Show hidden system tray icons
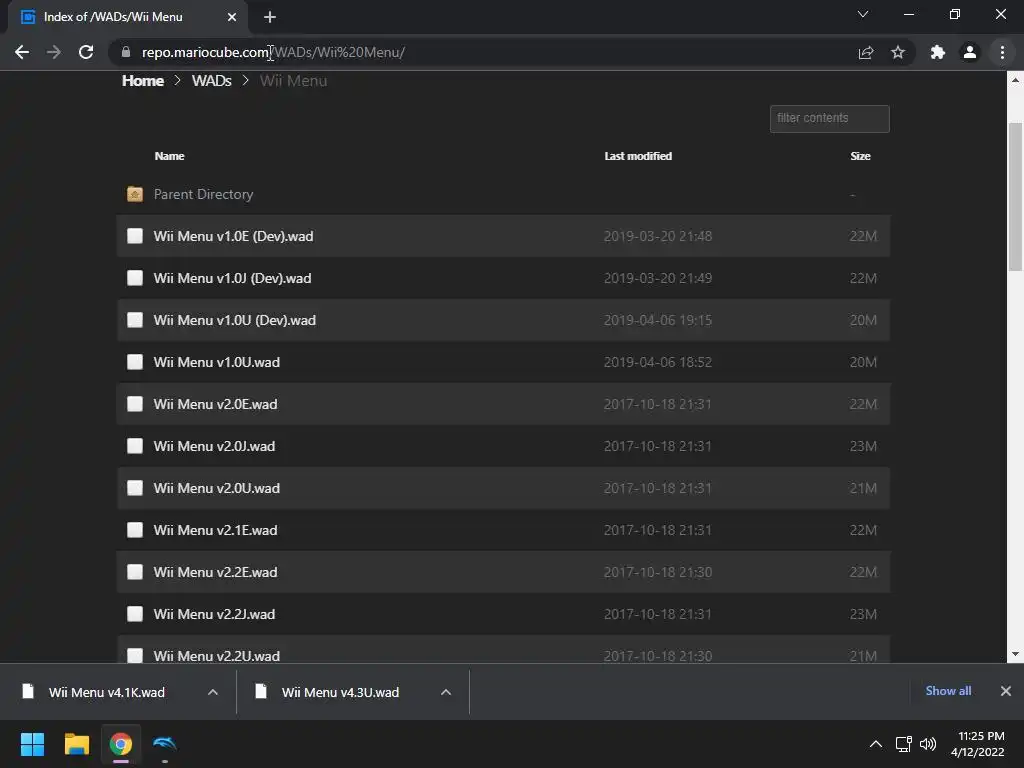The width and height of the screenshot is (1024, 768). [x=876, y=744]
